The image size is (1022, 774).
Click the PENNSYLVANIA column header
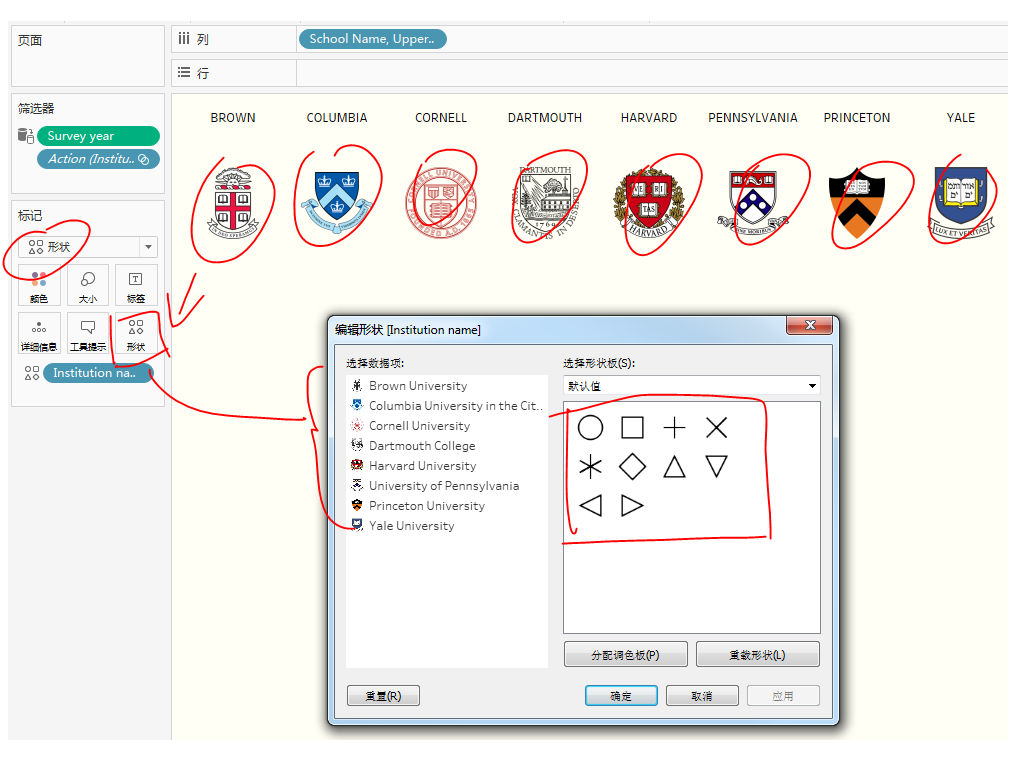pos(753,118)
